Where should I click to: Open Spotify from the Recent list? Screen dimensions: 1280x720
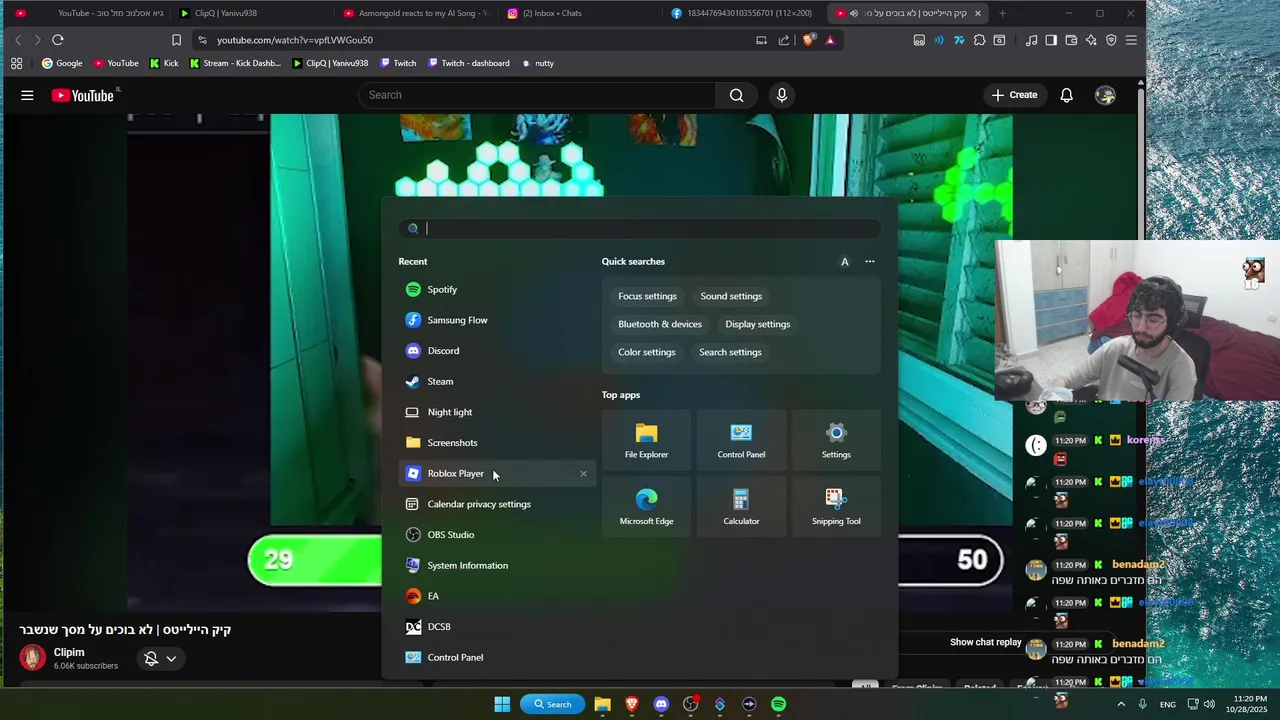pos(497,289)
